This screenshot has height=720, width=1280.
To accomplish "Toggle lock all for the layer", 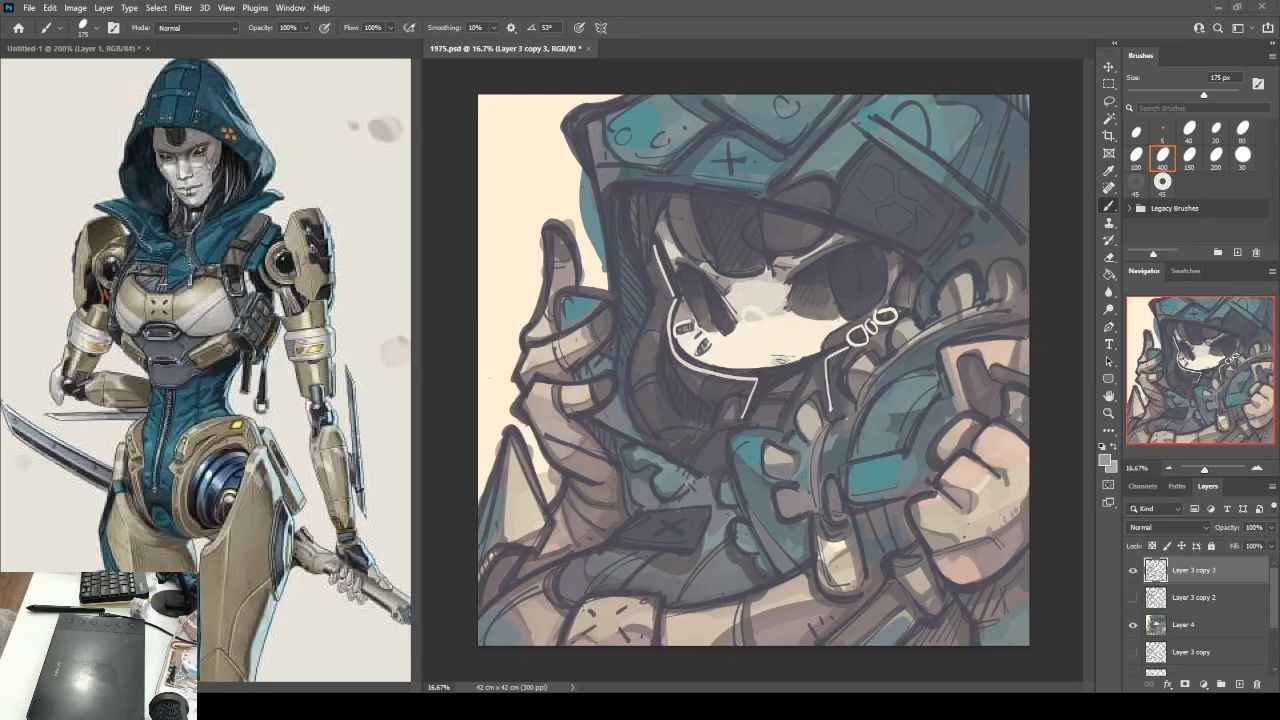I will click(x=1211, y=546).
